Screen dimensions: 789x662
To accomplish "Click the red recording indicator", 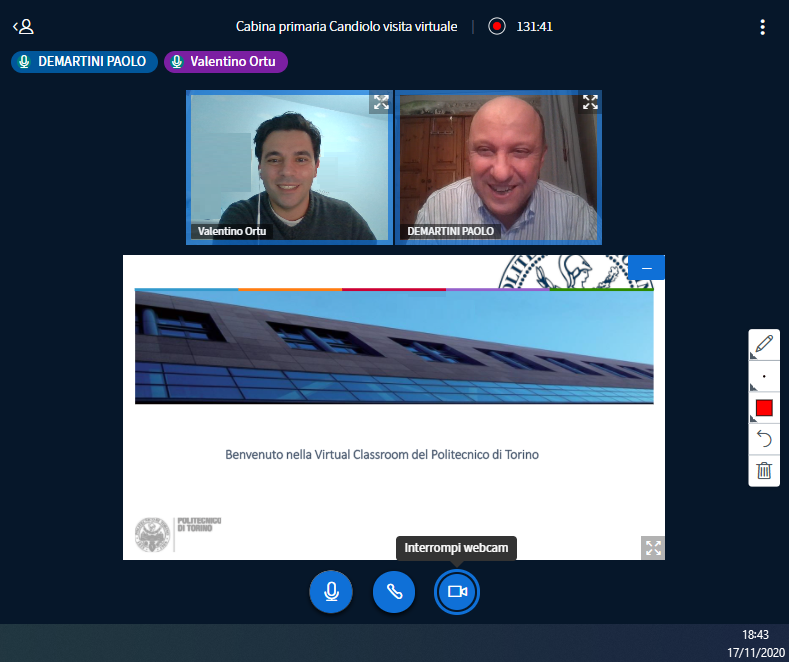I will point(497,27).
